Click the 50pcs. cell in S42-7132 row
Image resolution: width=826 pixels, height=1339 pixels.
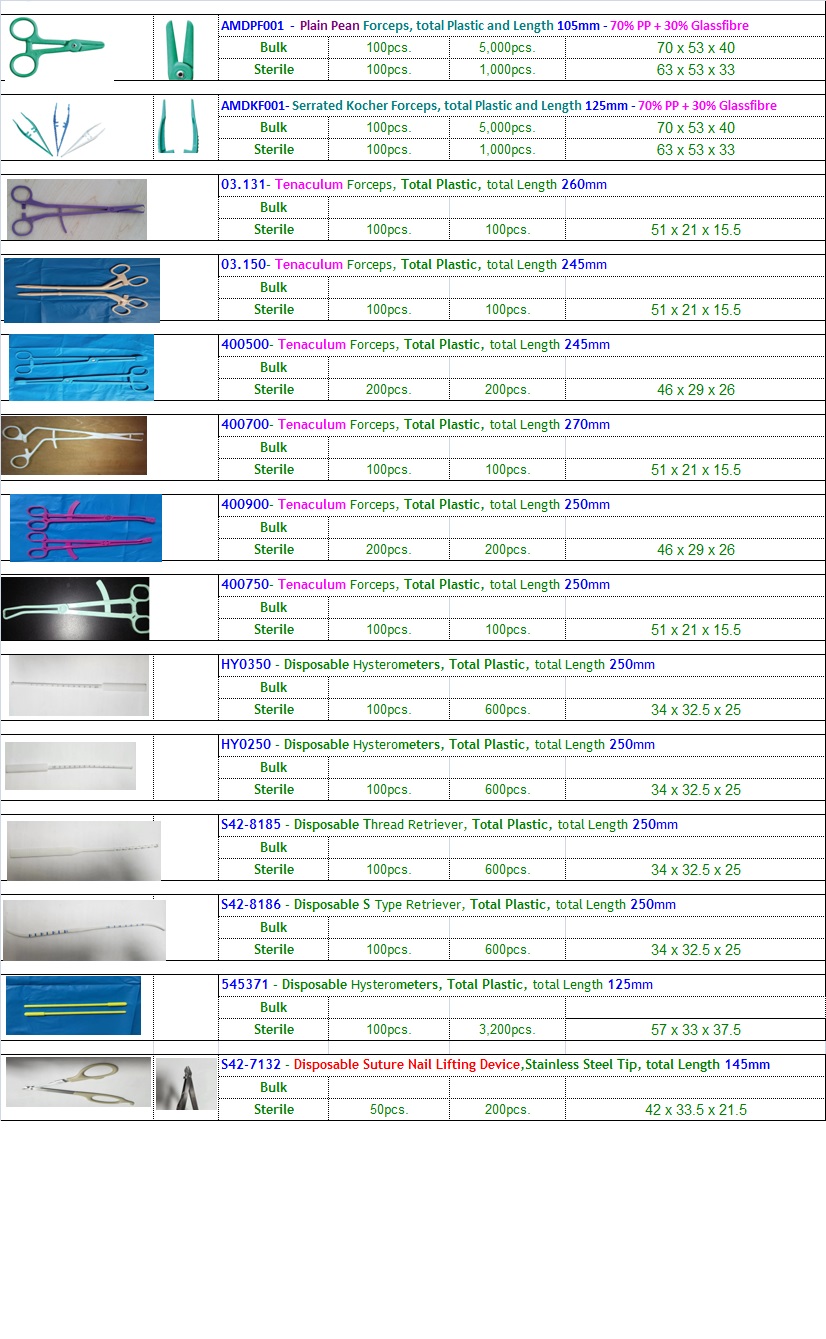[388, 1109]
